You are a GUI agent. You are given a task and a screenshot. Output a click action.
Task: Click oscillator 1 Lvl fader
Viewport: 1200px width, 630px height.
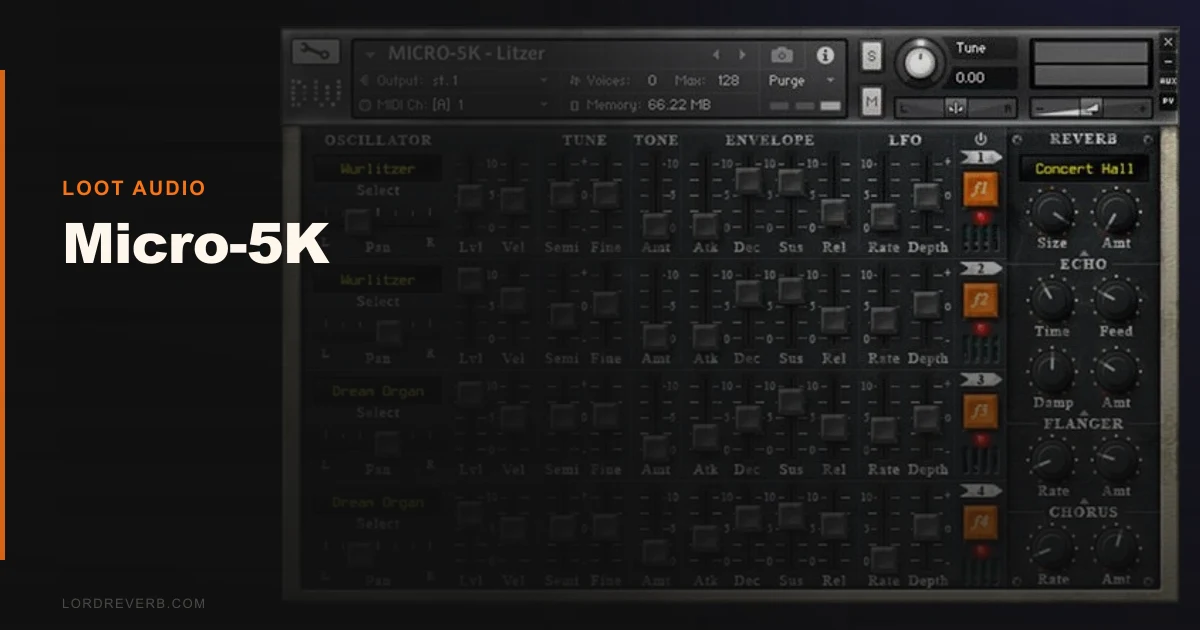tap(470, 195)
